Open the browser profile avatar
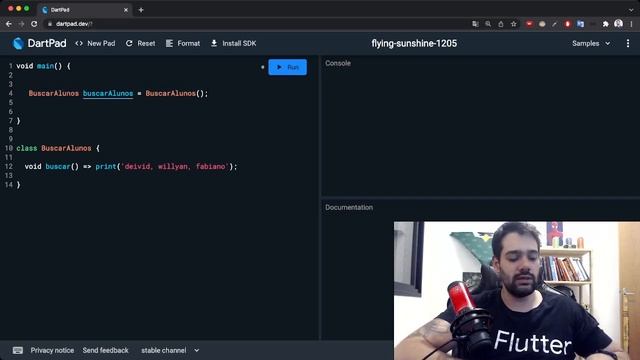 [x=618, y=24]
